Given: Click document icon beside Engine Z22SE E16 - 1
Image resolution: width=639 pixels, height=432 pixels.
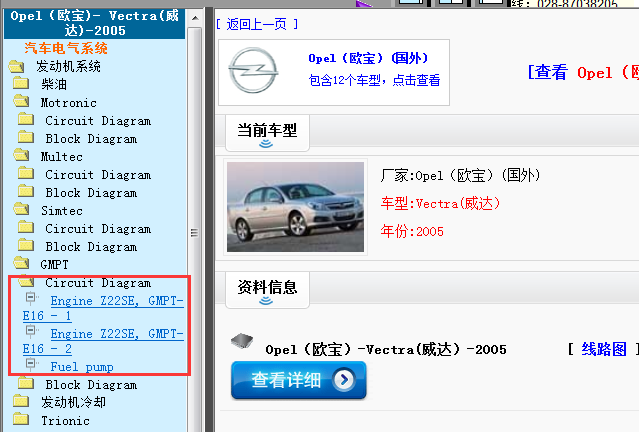Looking at the screenshot, I should click(x=31, y=298).
